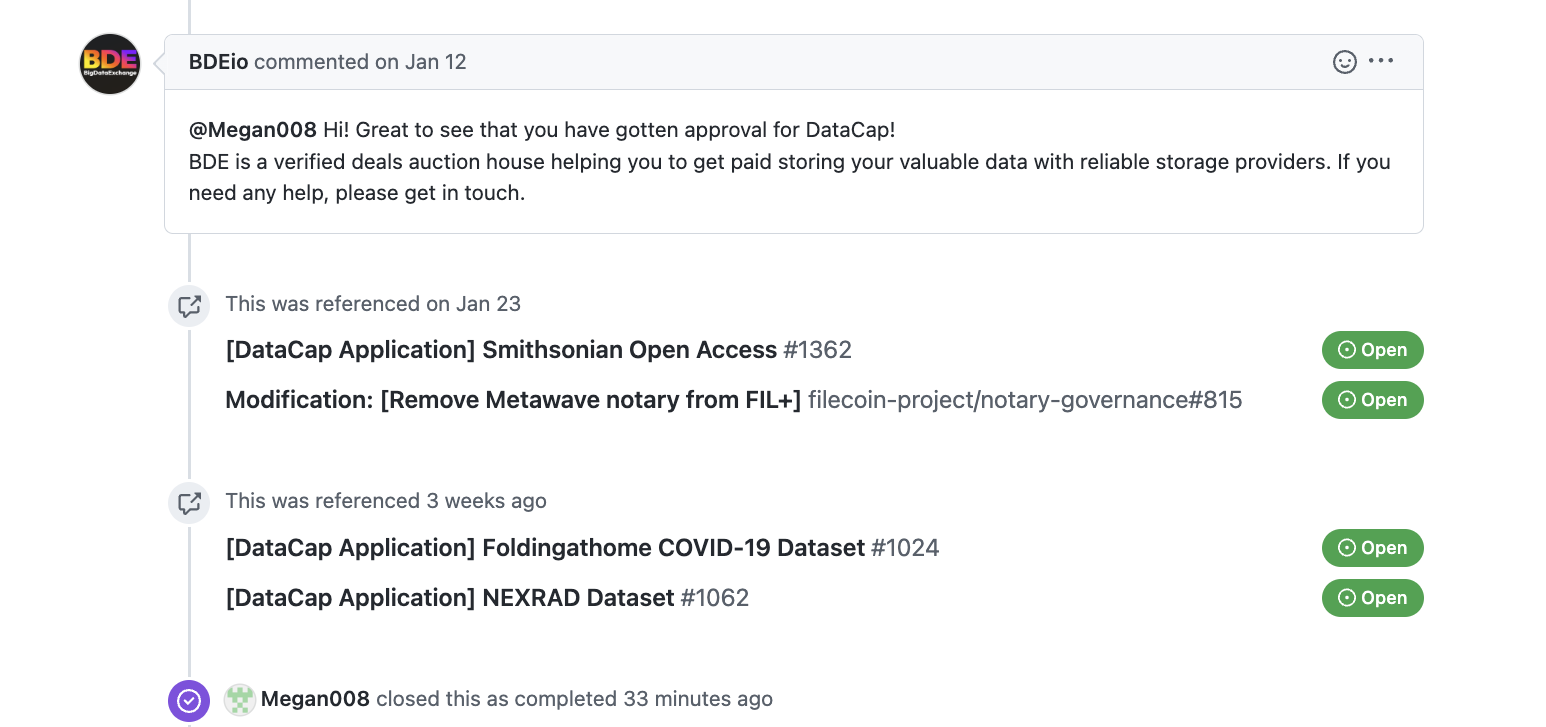This screenshot has height=727, width=1546.
Task: Click the cross-reference icon for the 3-weeks-ago references
Action: 188,502
